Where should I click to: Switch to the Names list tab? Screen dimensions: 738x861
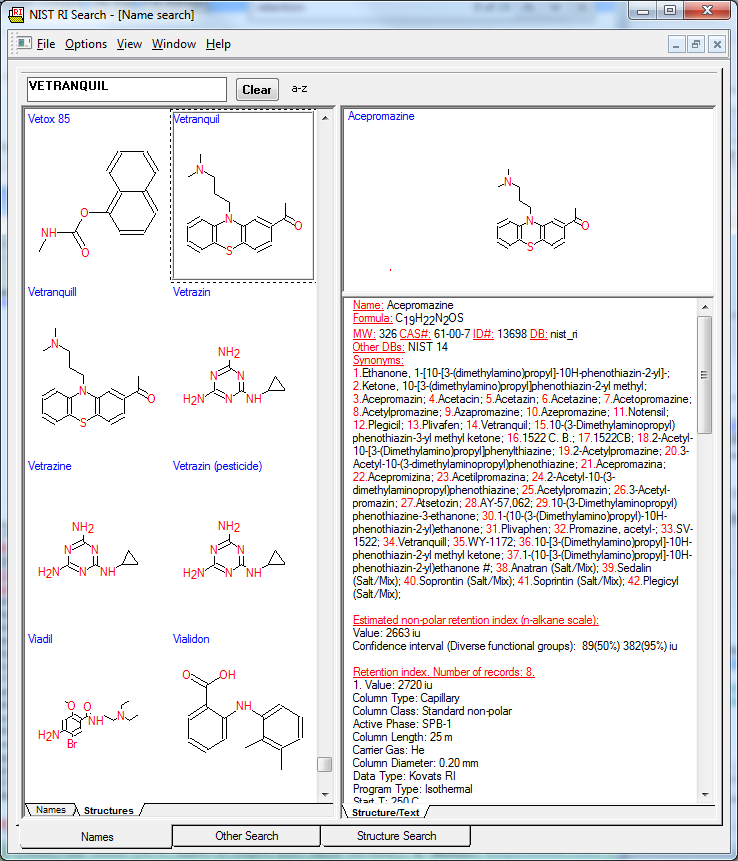pyautogui.click(x=51, y=810)
